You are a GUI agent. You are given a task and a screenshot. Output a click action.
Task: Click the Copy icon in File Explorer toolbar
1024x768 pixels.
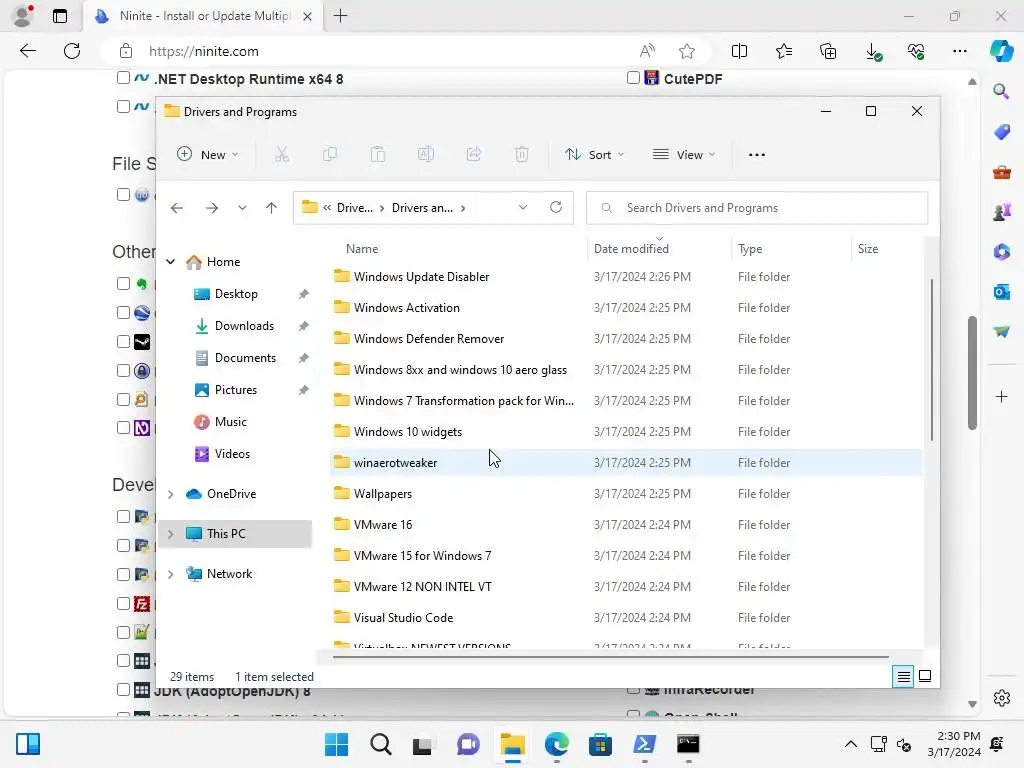coord(330,155)
